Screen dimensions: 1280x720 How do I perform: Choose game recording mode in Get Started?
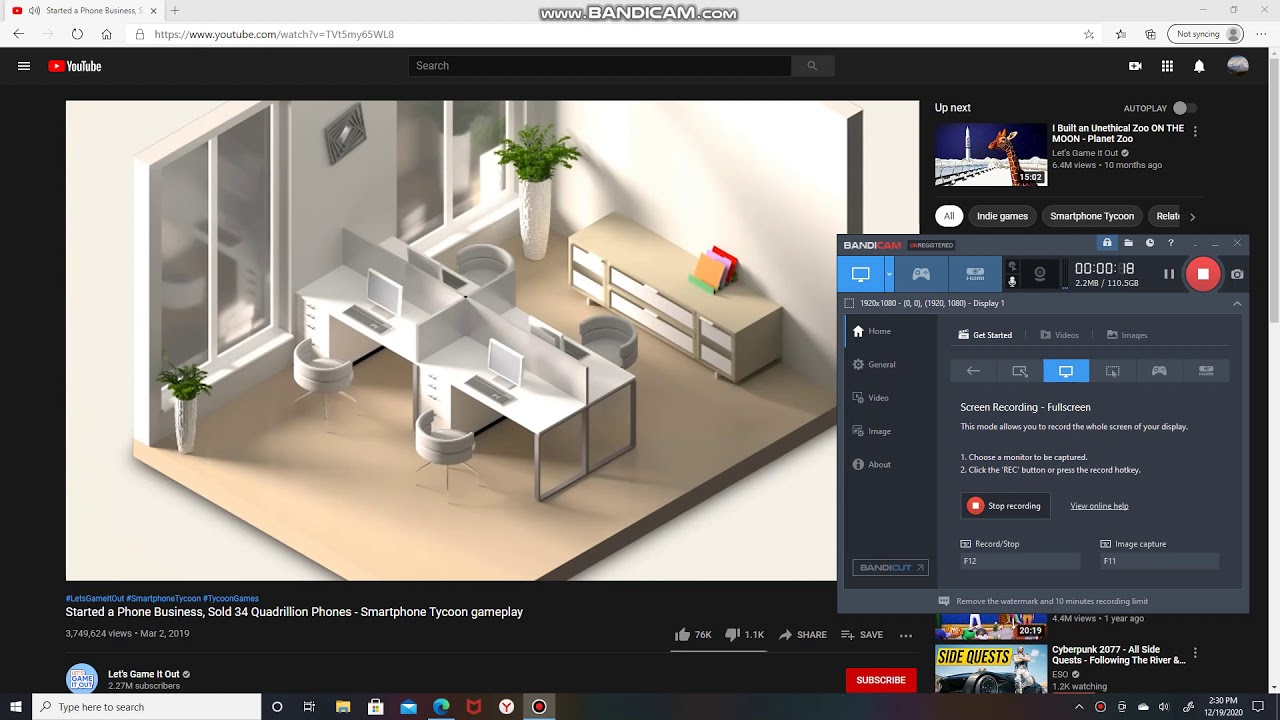pos(1159,371)
